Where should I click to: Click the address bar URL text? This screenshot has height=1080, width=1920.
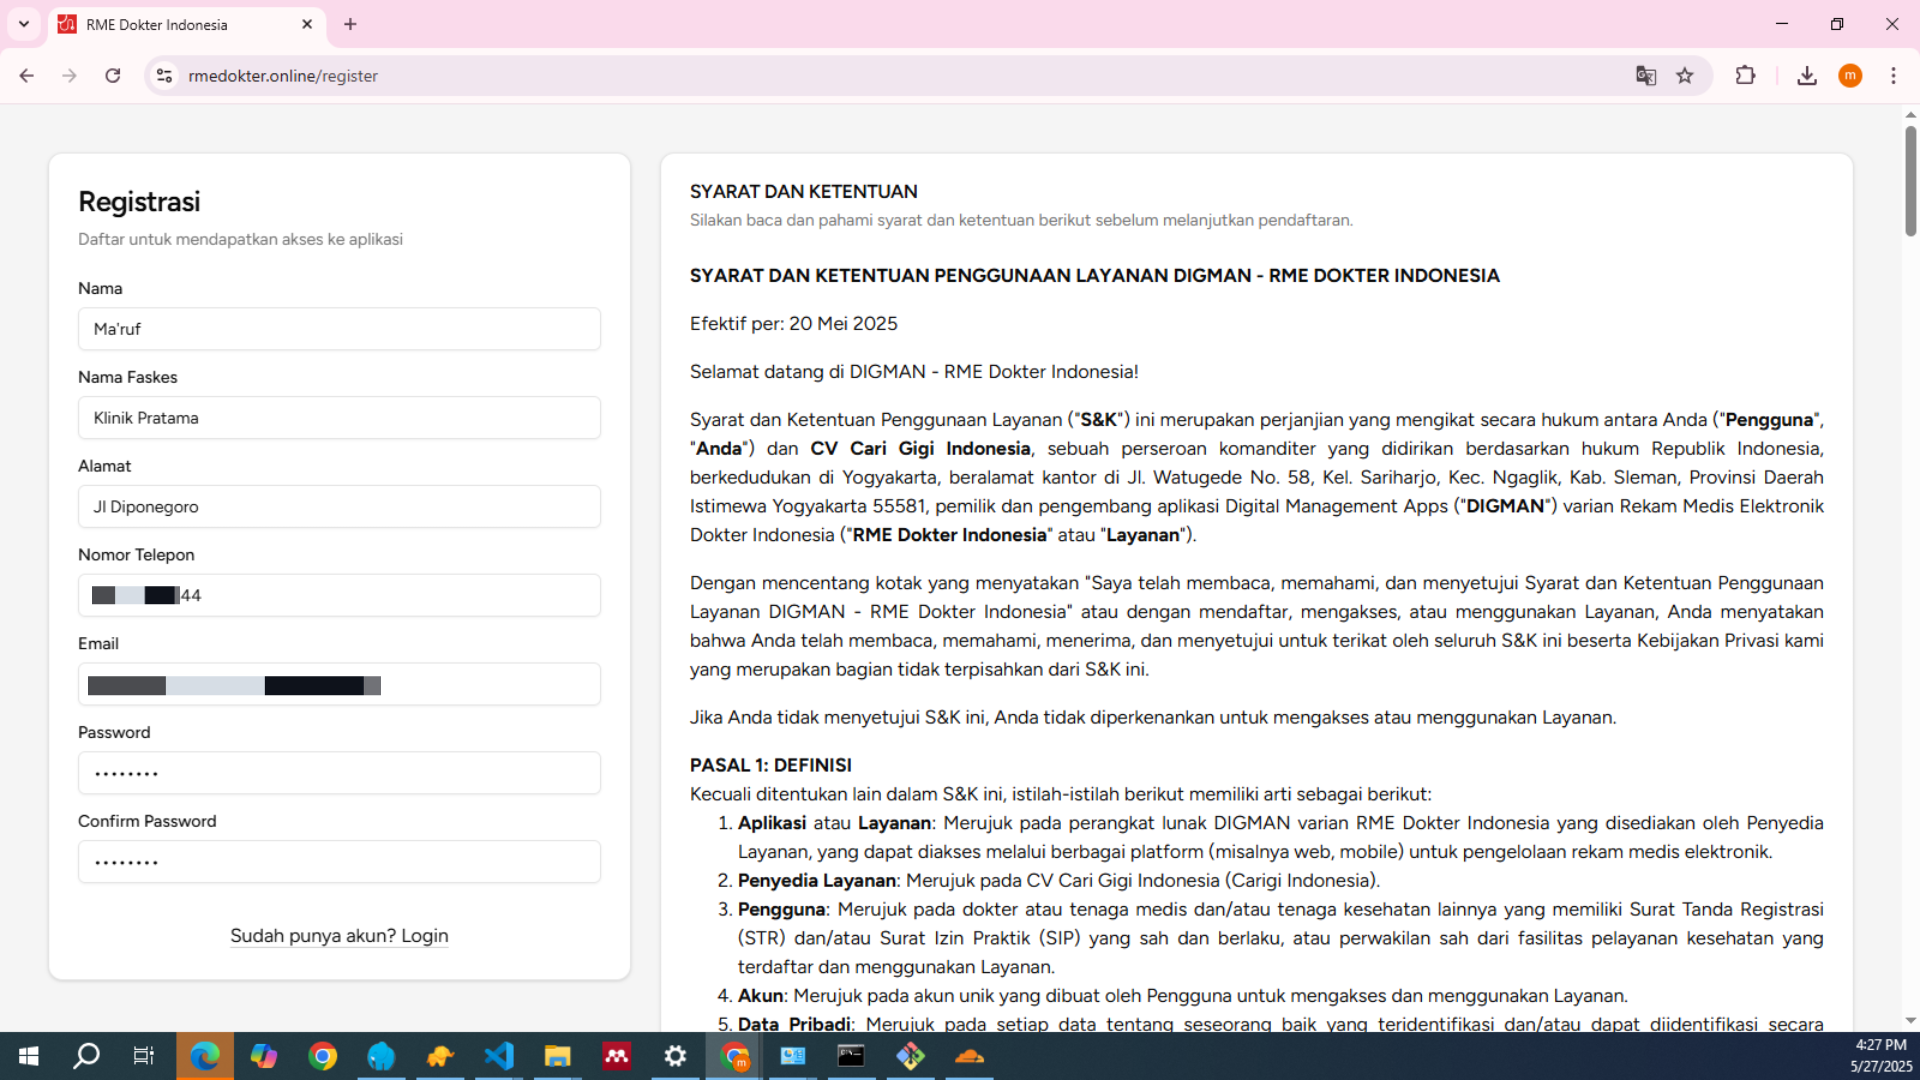283,76
